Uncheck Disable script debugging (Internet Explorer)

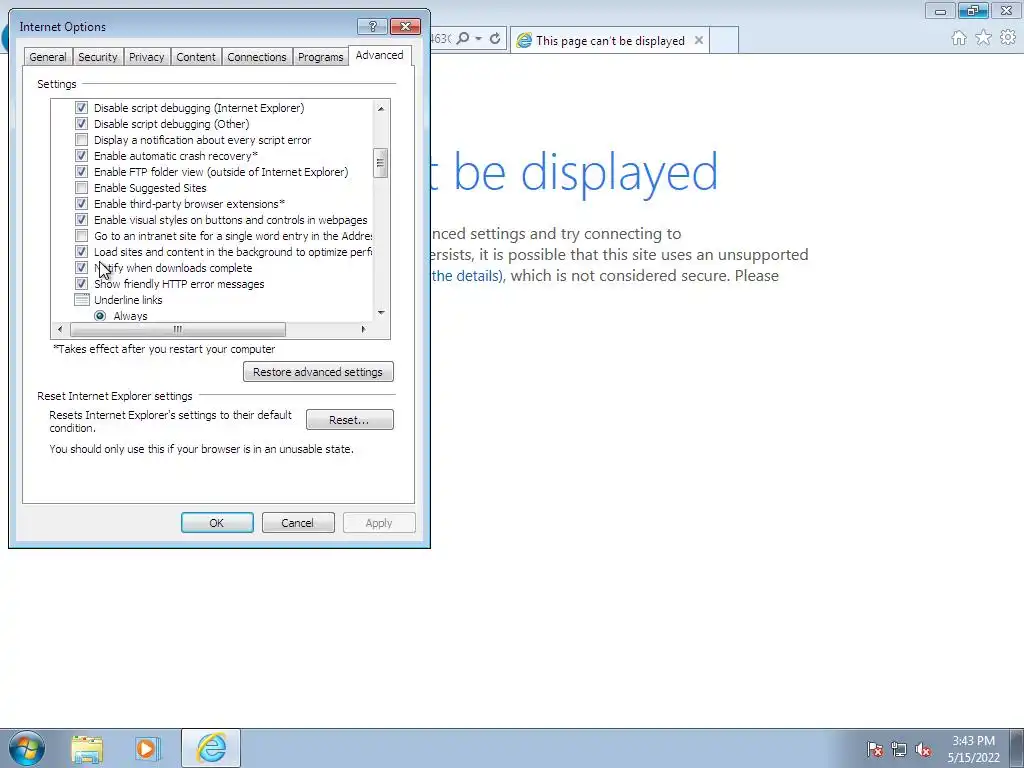81,108
